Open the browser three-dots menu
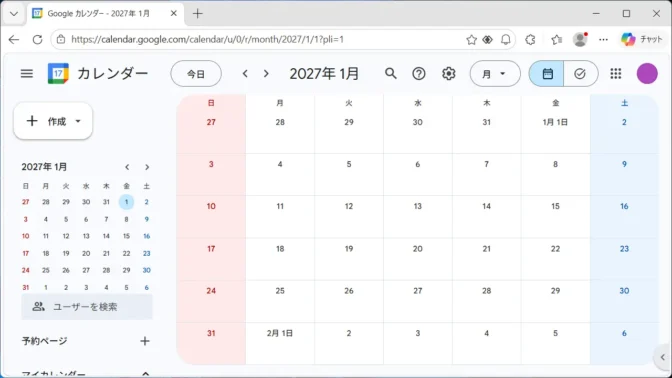 (x=603, y=39)
